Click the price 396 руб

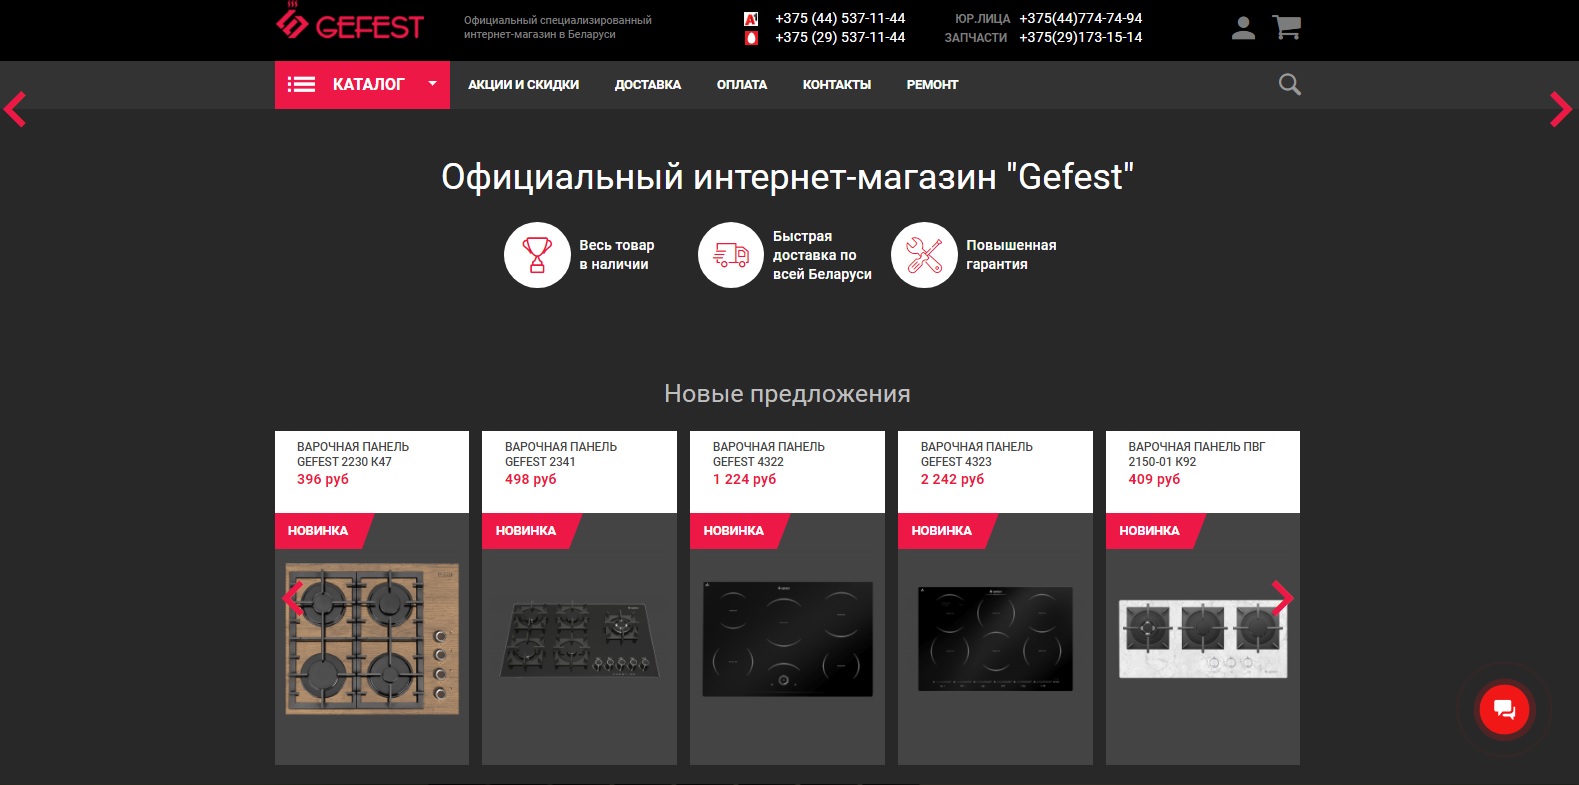tap(323, 479)
